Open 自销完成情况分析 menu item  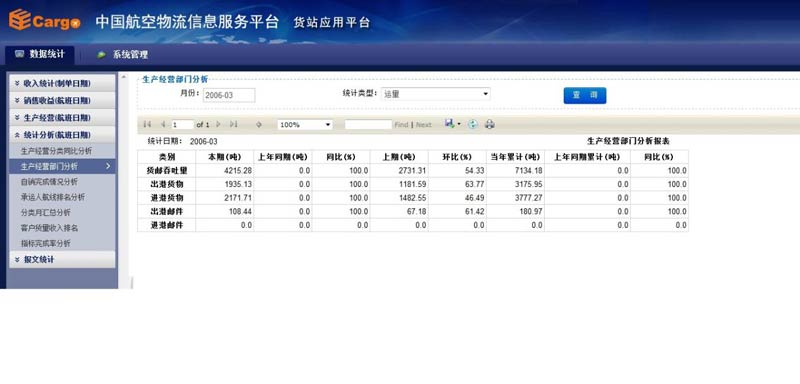click(49, 182)
